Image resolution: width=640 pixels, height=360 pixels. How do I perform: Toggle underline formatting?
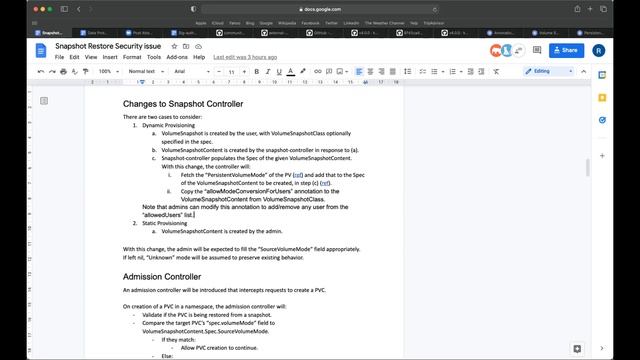(x=279, y=71)
